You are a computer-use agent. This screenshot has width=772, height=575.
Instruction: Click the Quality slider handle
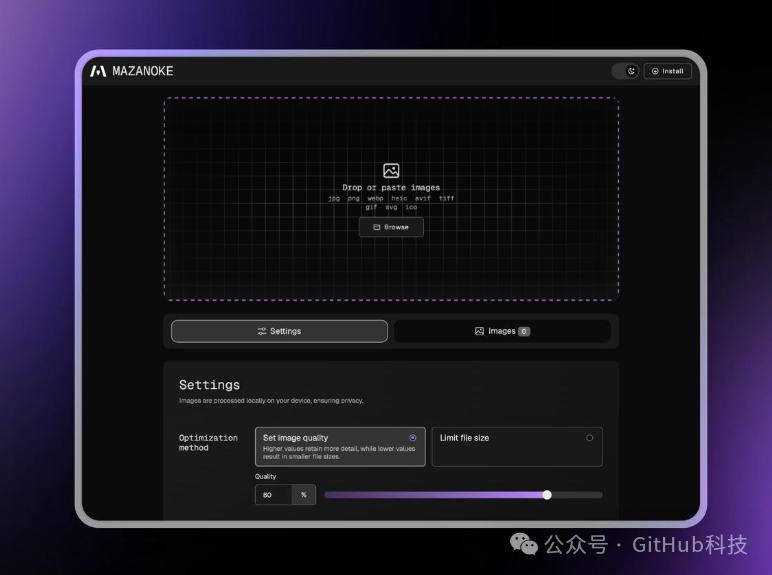coord(547,495)
